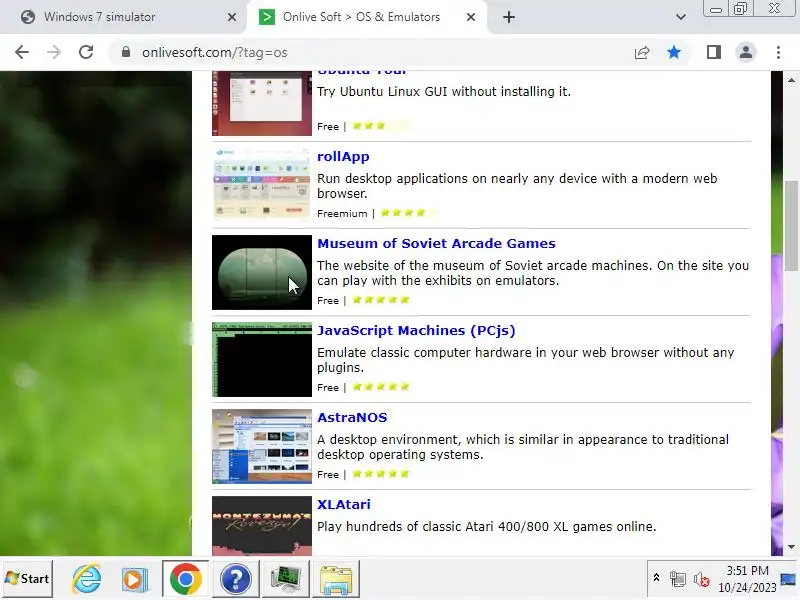Screen dimensions: 800x600
Task: Open the profile avatar icon
Action: [745, 52]
